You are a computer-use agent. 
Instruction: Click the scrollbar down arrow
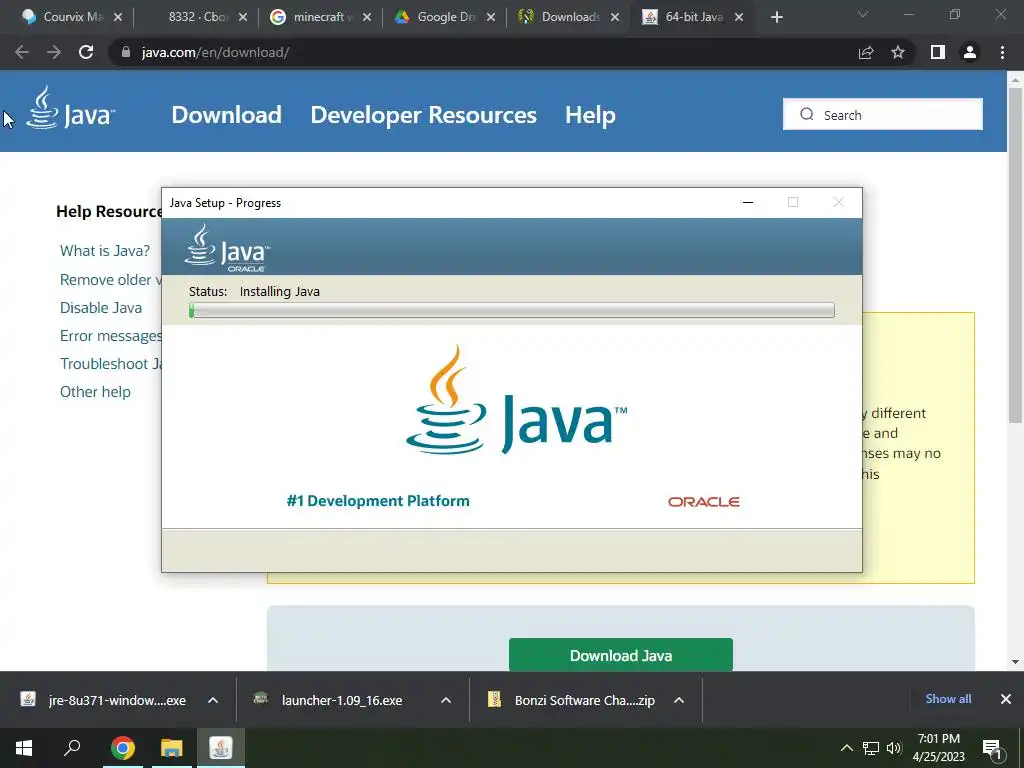pos(1015,662)
